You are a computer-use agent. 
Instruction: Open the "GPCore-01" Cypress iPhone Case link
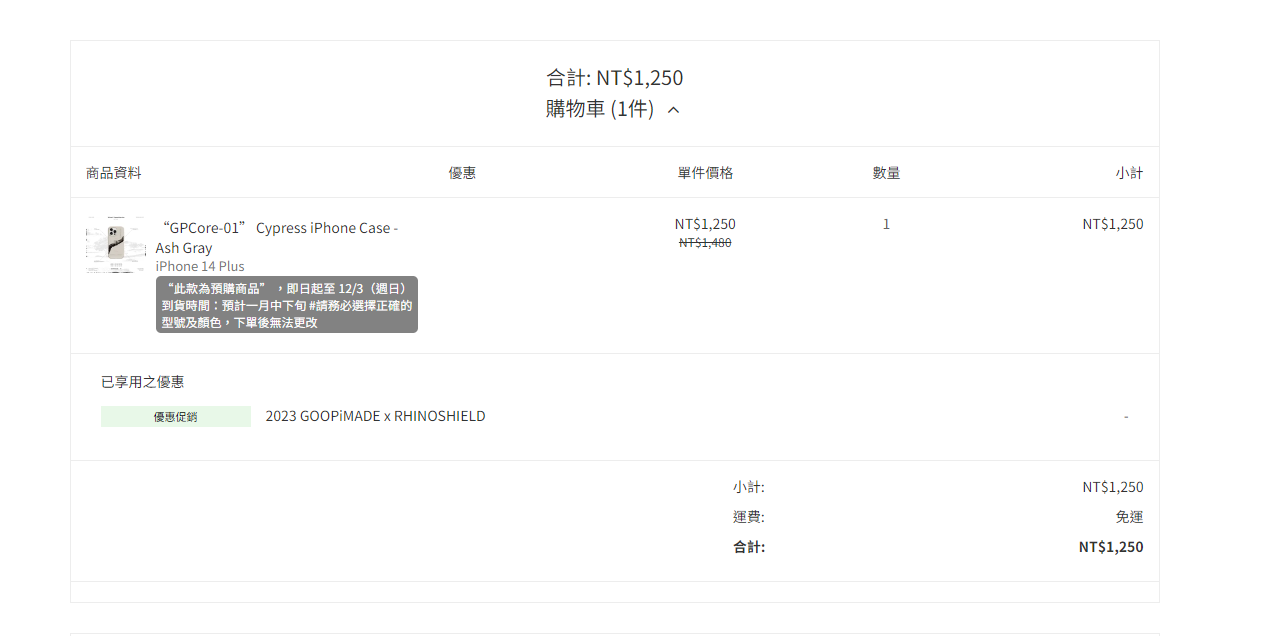pos(277,238)
